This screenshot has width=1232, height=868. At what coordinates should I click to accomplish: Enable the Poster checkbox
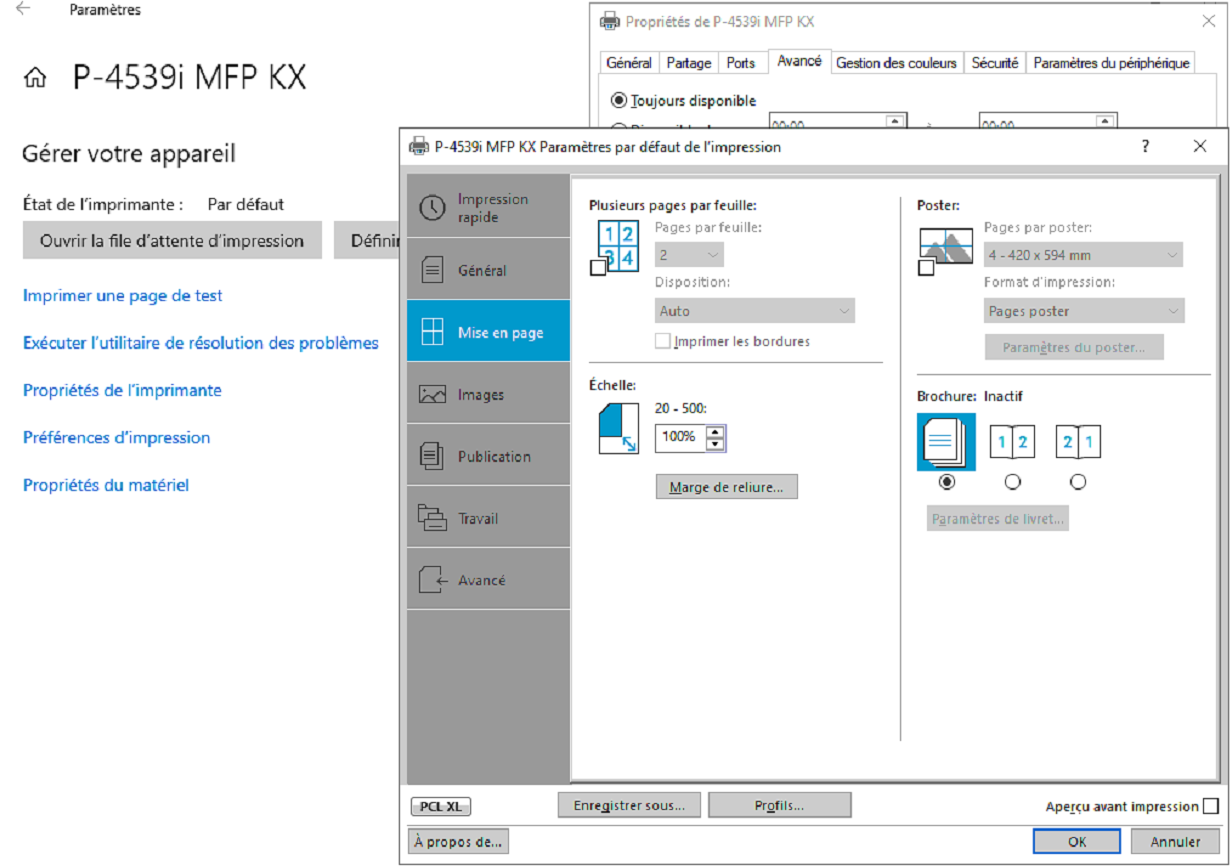pos(926,267)
